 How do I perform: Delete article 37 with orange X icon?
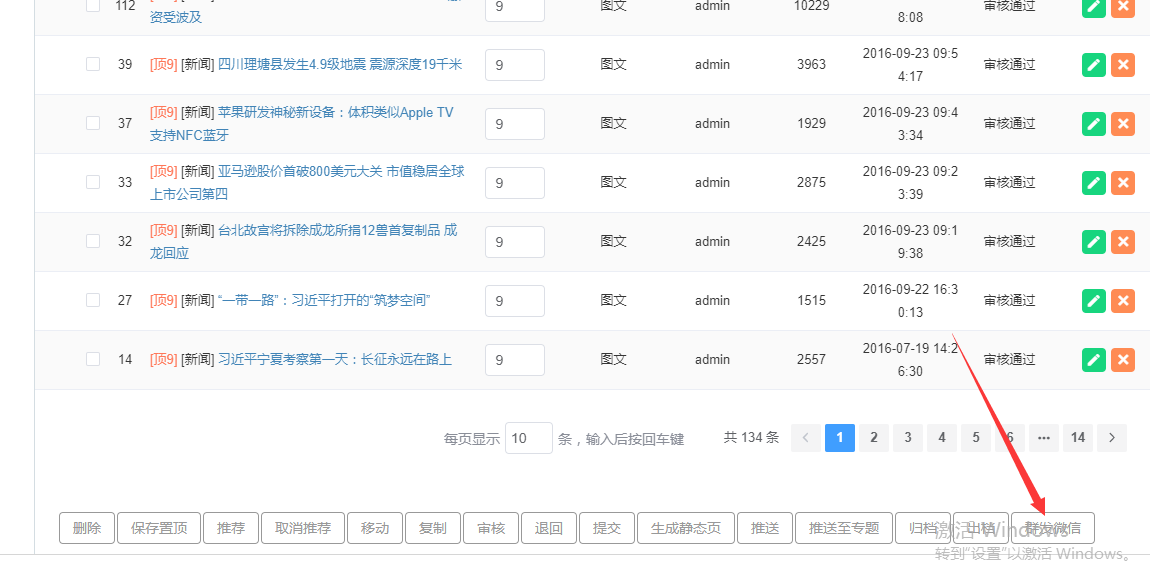click(x=1123, y=123)
